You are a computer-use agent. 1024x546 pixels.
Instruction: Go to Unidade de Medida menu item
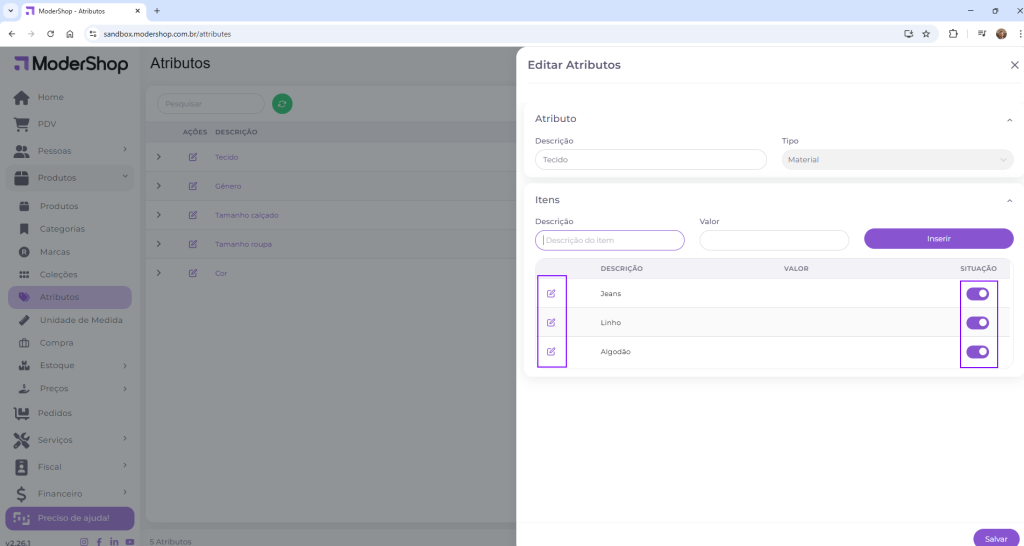point(81,320)
